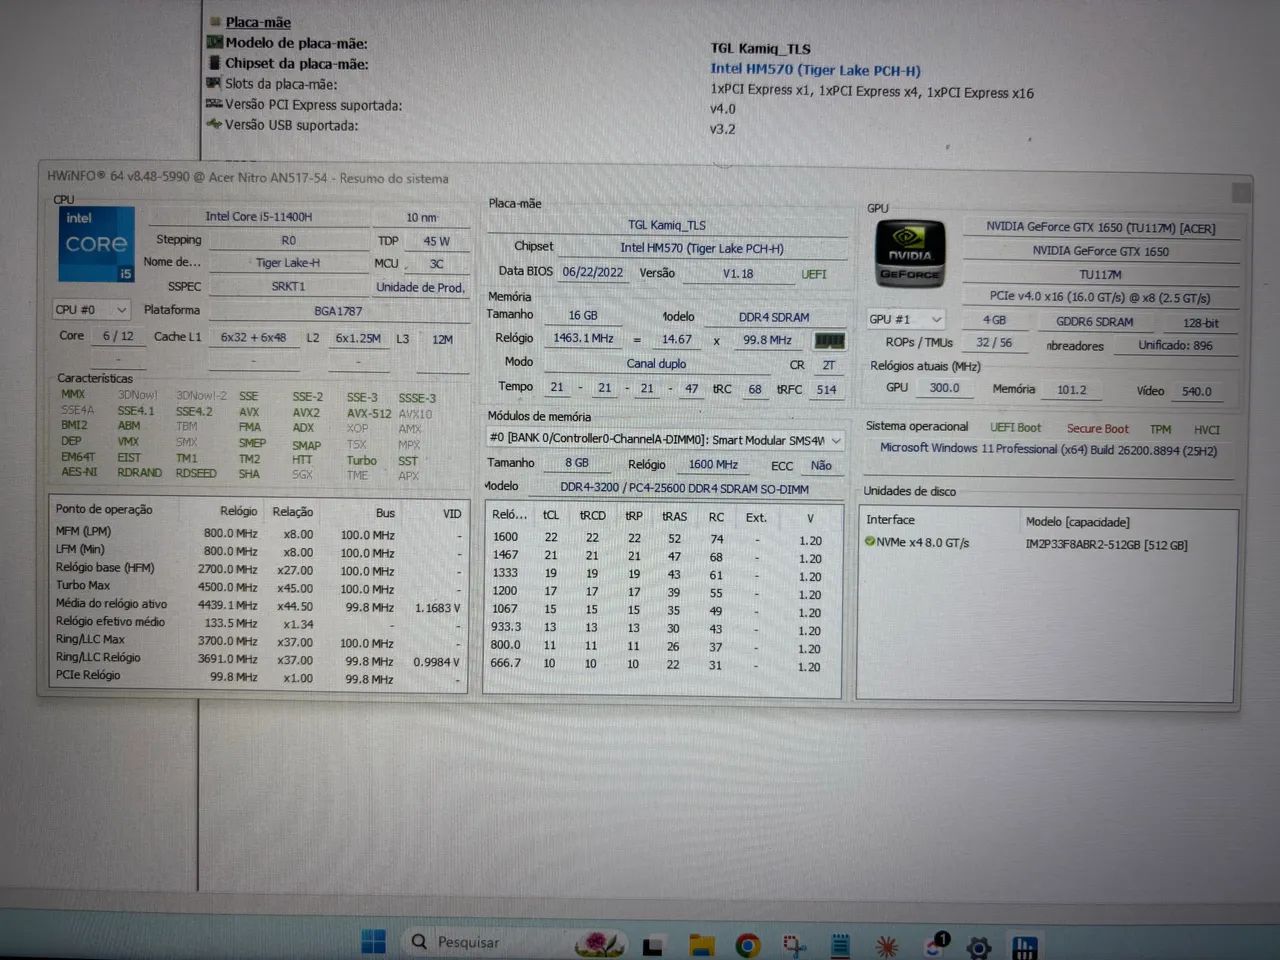Open the Windows Start menu
1280x960 pixels.
click(373, 942)
